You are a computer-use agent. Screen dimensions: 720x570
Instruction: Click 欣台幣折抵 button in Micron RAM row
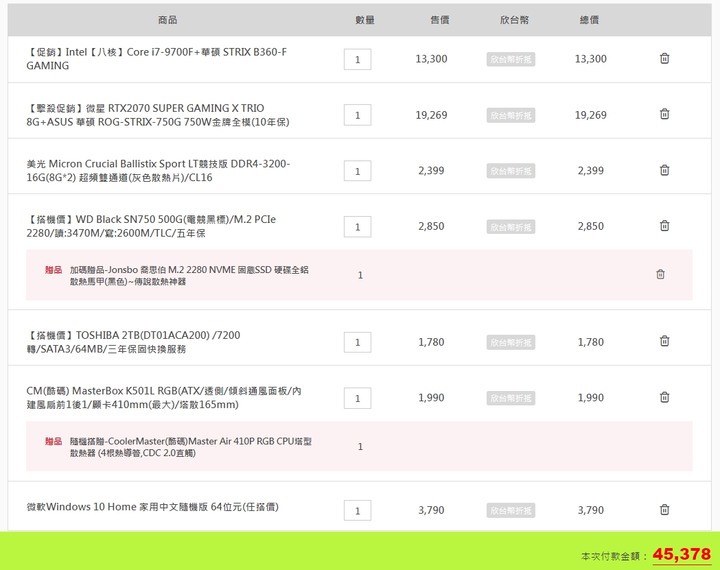511,171
